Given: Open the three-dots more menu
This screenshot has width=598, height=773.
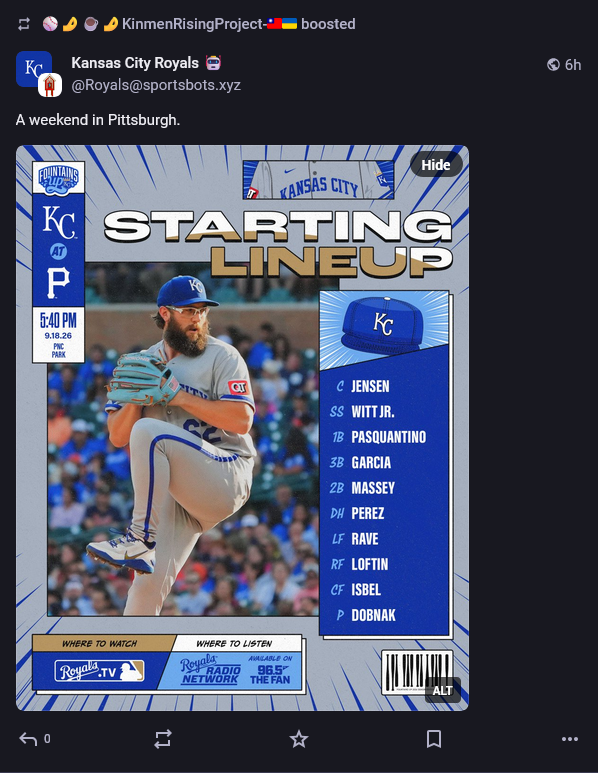Looking at the screenshot, I should pos(570,738).
